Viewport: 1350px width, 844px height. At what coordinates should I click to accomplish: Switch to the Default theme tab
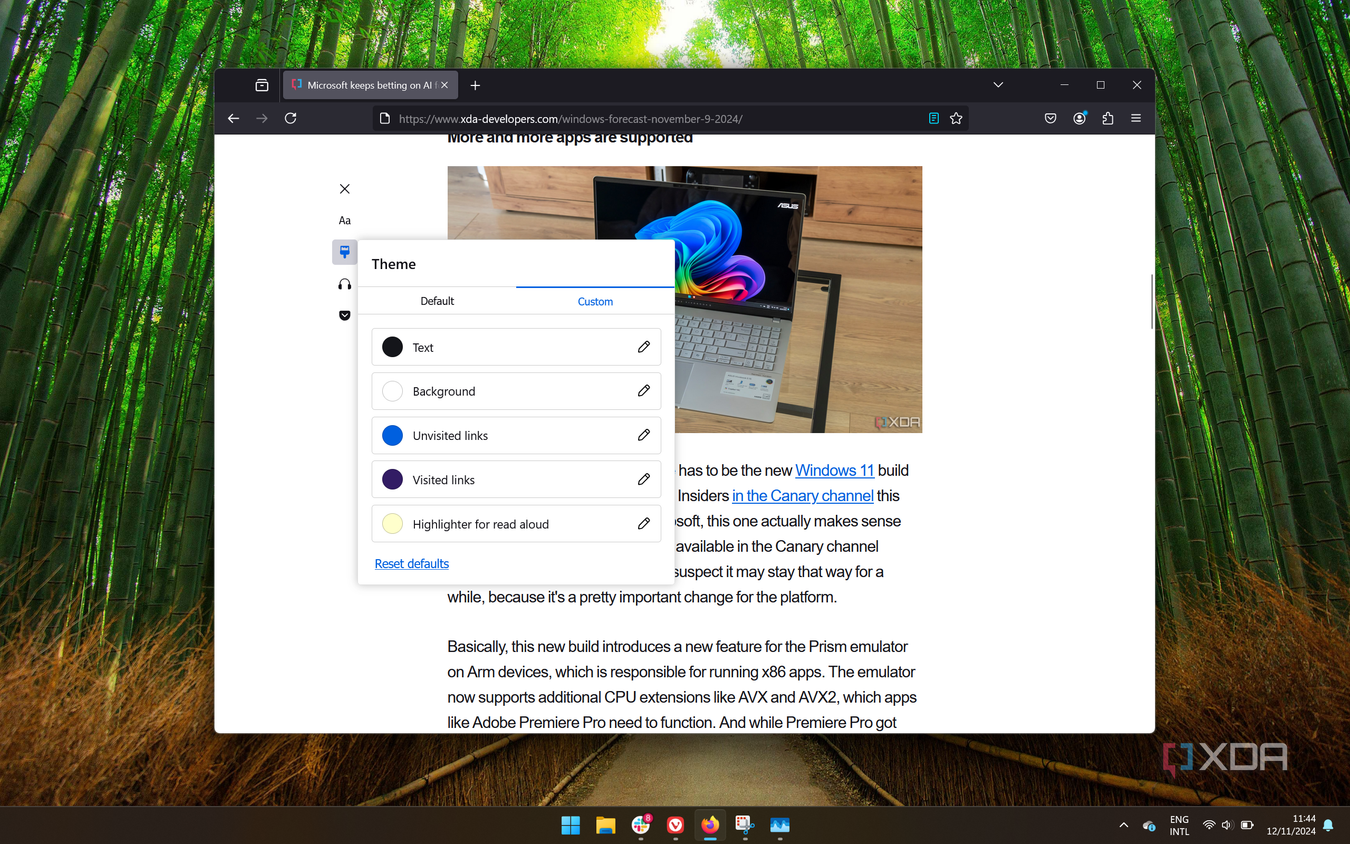(437, 301)
